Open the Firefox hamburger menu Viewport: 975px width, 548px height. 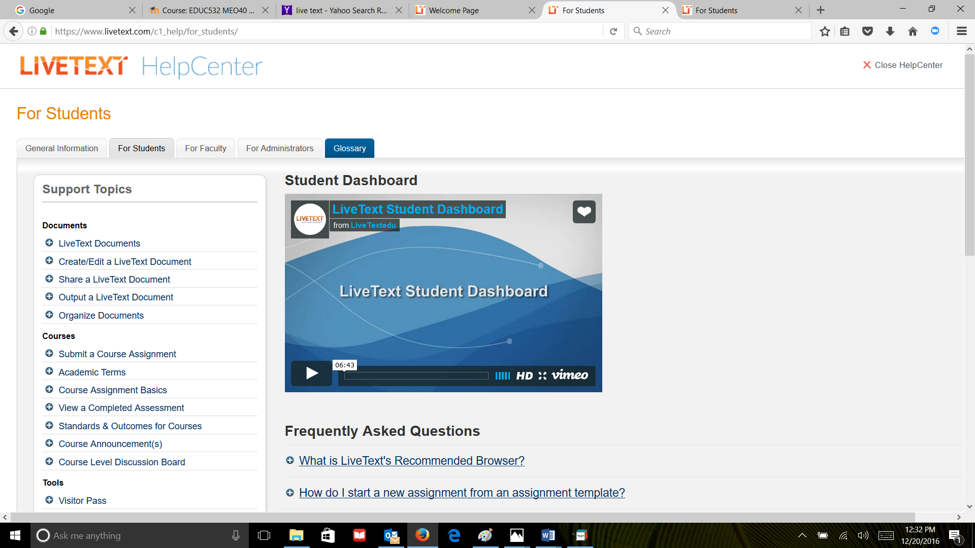[x=961, y=31]
